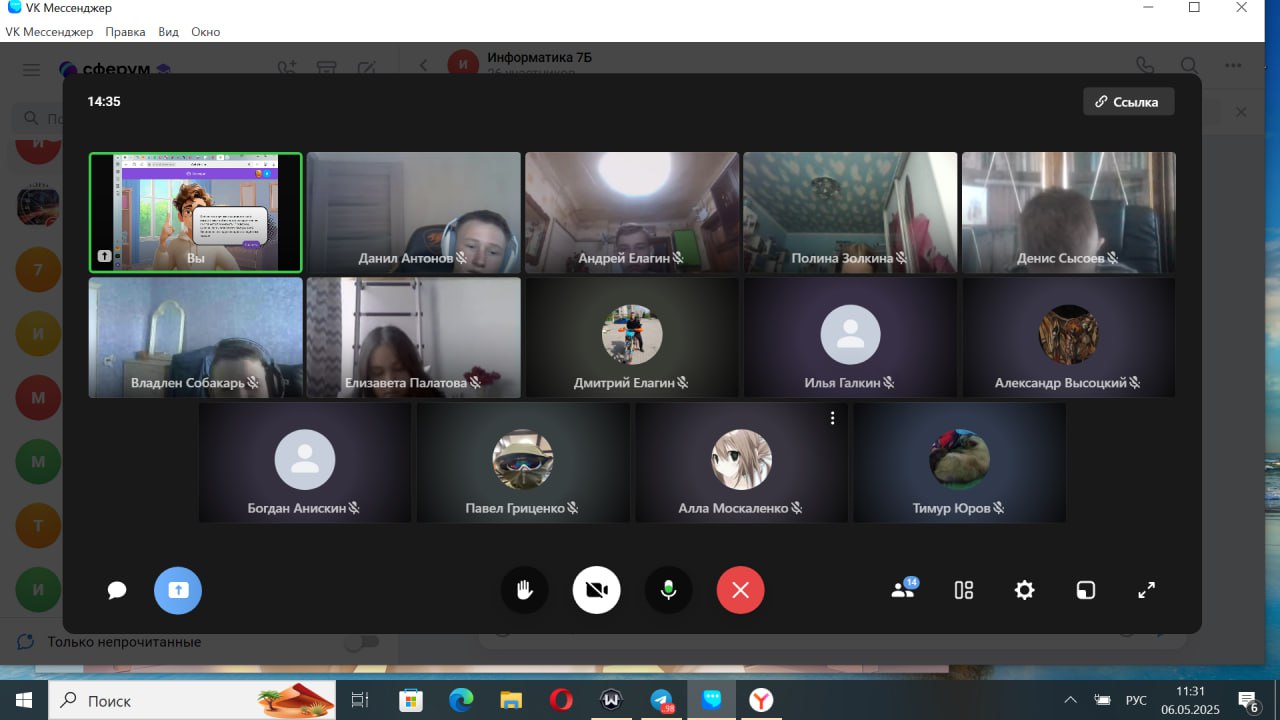
Task: Click the blue screen share button
Action: [x=178, y=590]
